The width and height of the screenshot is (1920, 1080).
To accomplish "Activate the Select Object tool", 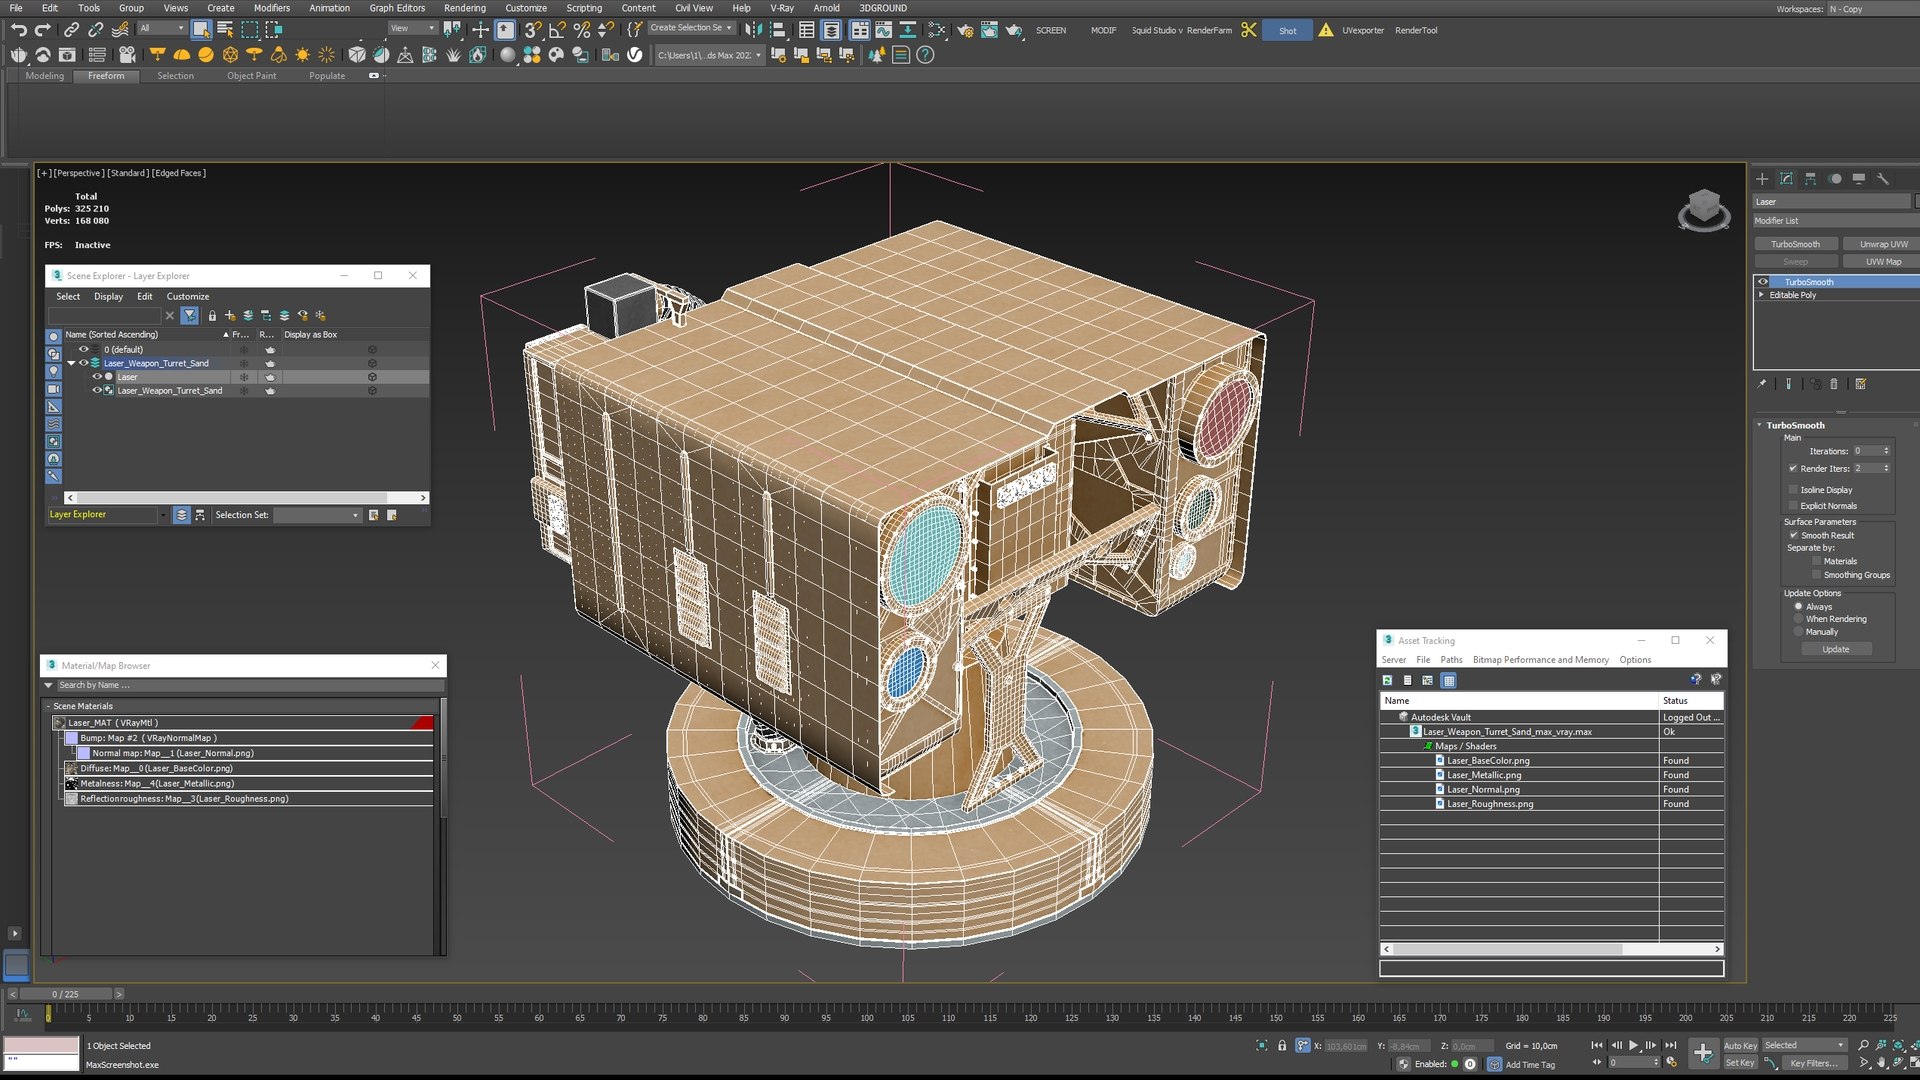I will (201, 30).
